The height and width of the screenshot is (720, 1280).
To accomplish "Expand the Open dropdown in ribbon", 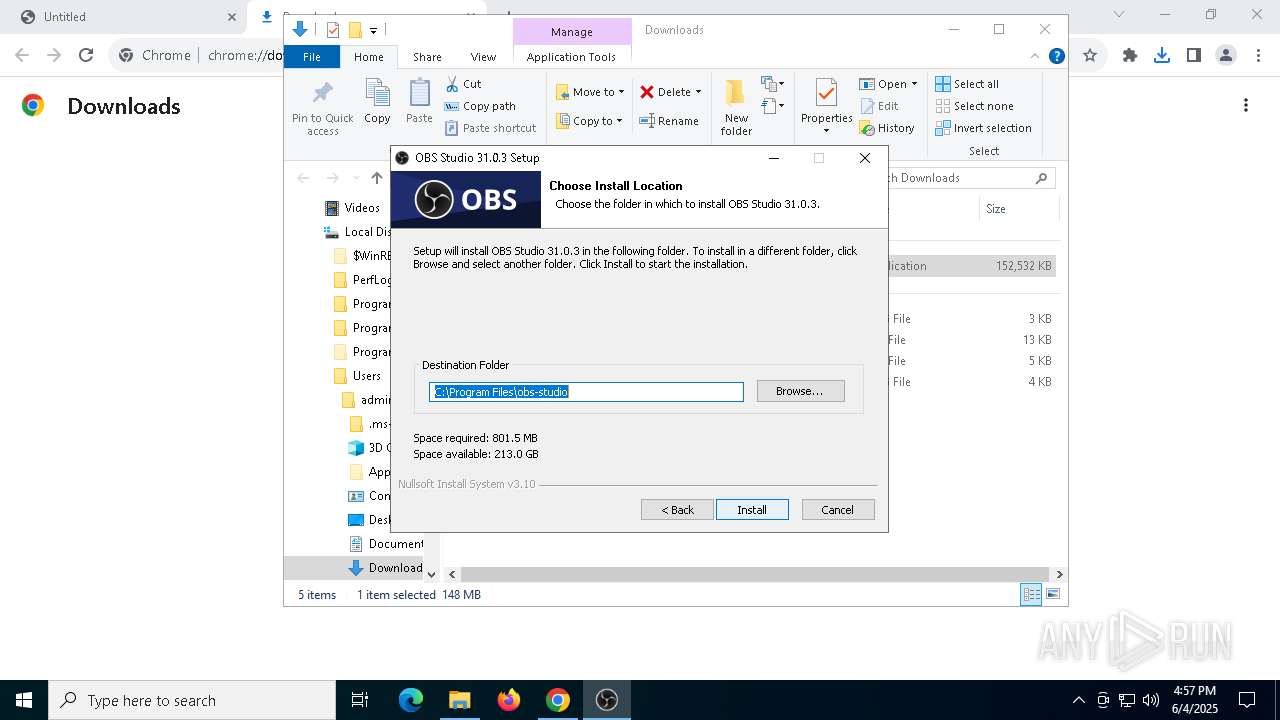I will [914, 84].
